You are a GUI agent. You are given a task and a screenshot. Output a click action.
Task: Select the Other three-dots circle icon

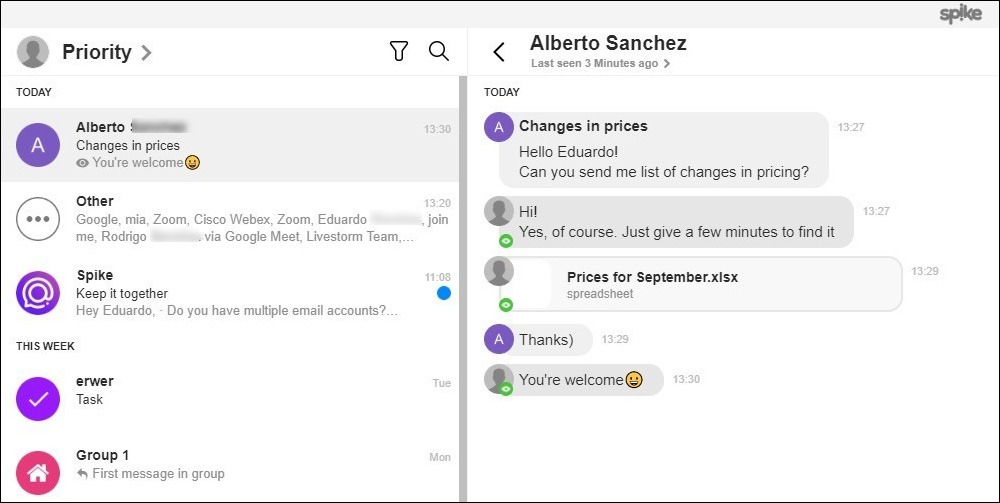tap(38, 219)
